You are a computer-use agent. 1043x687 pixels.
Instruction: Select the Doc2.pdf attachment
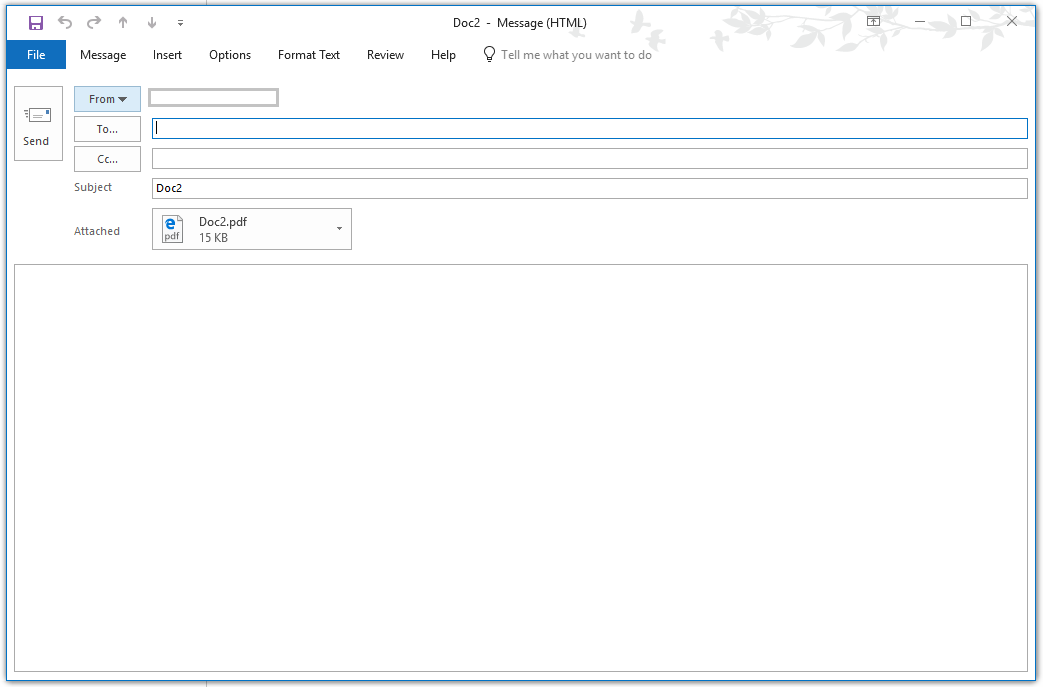pos(251,229)
